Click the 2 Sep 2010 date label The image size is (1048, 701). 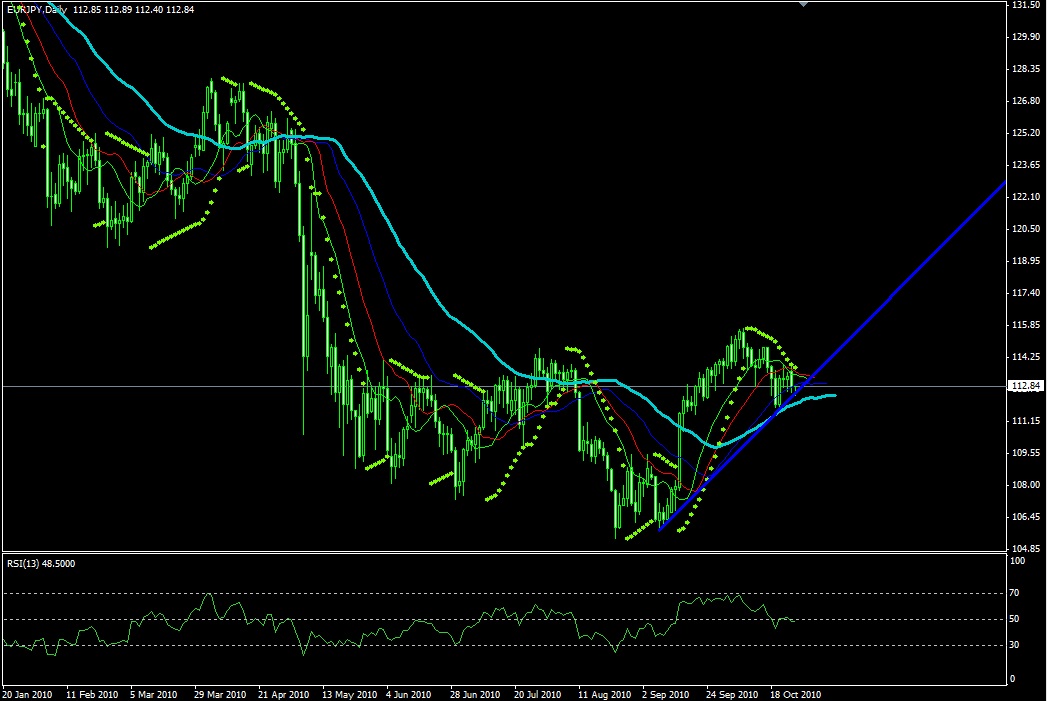pos(666,695)
